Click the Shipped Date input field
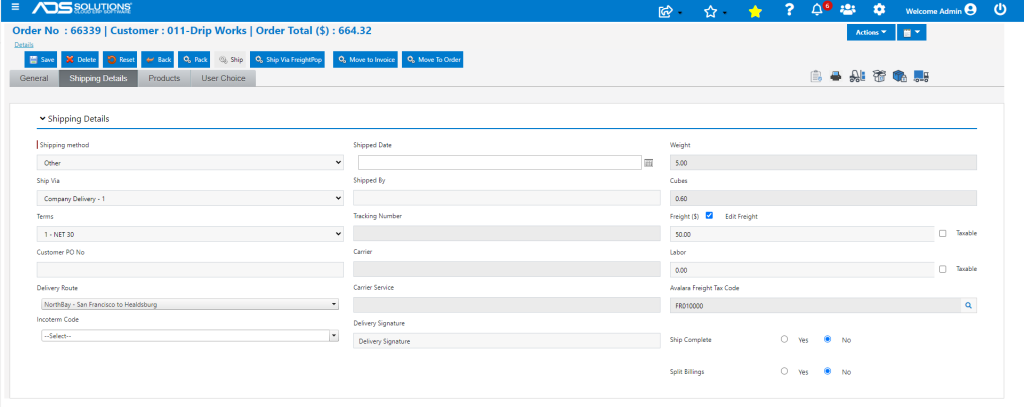 [x=500, y=163]
